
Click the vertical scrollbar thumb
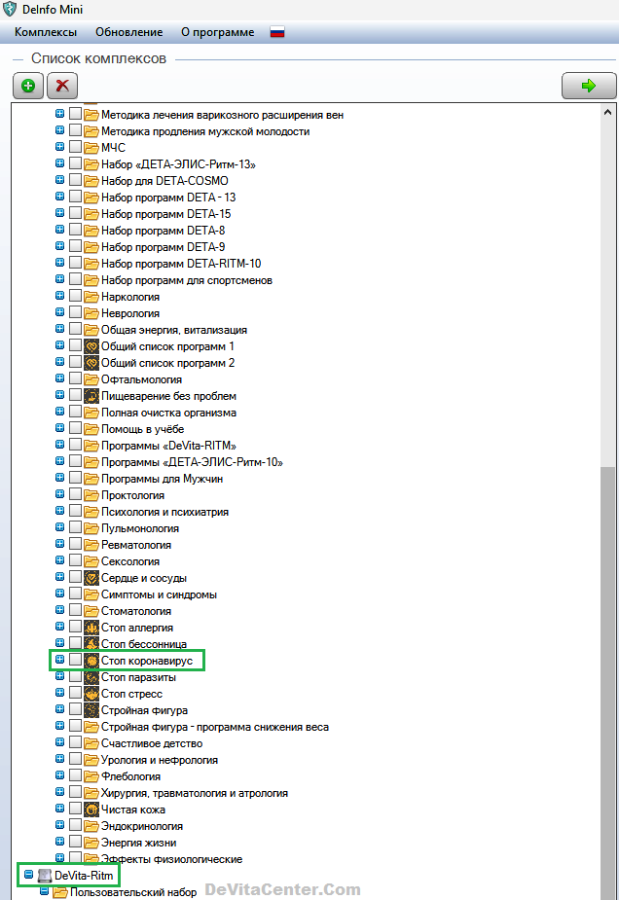(x=608, y=683)
